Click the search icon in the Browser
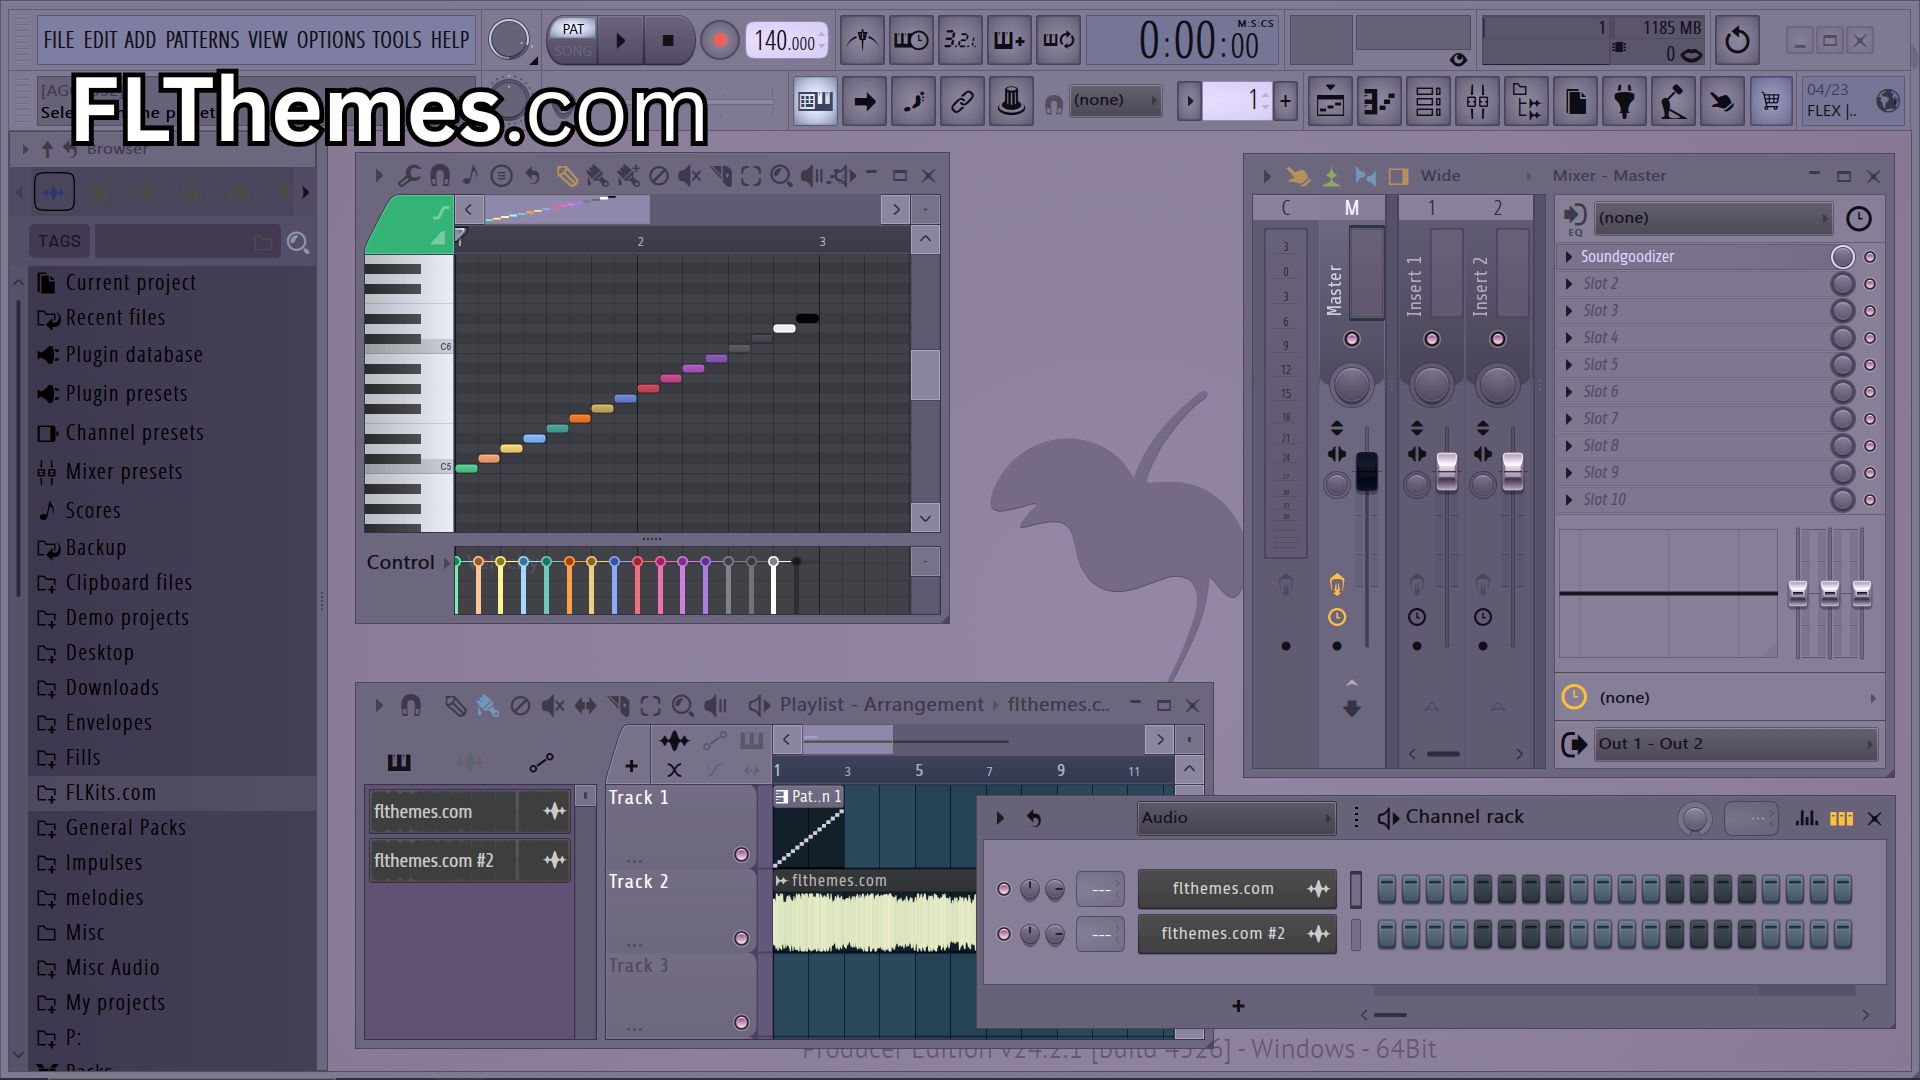Viewport: 1920px width, 1080px height. (297, 242)
